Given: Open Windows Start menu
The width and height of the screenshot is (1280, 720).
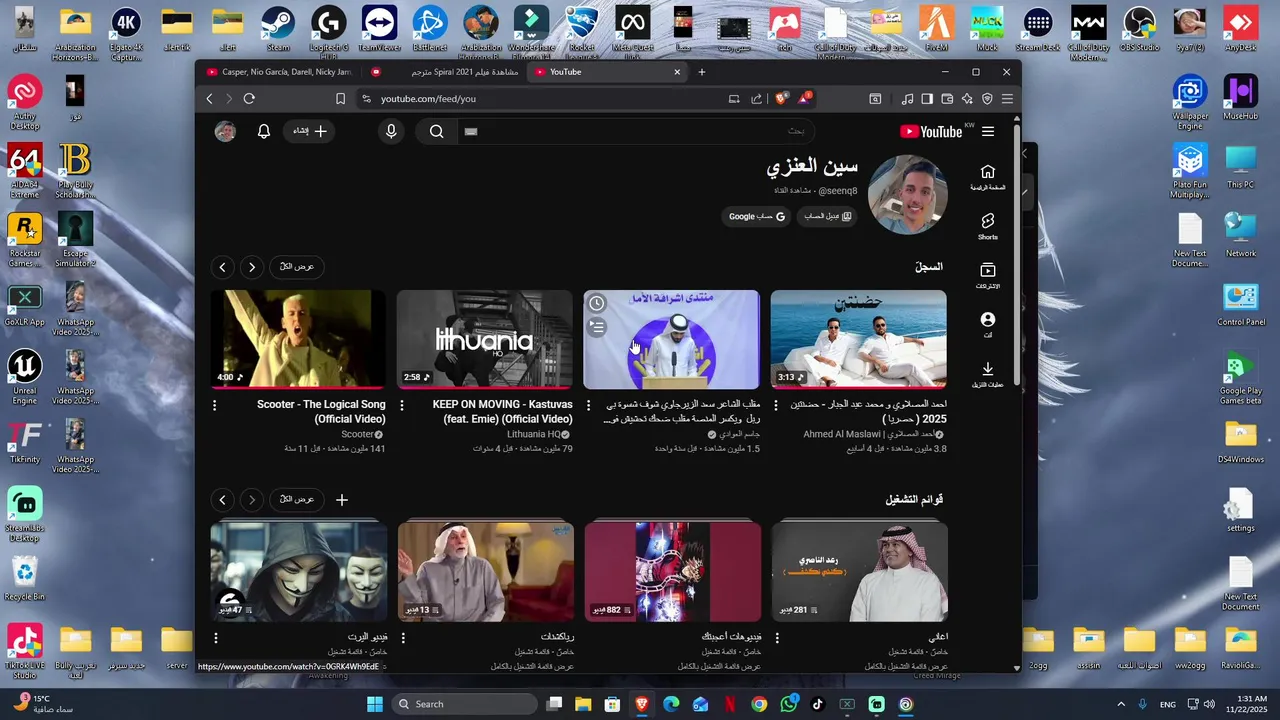Looking at the screenshot, I should click(375, 704).
